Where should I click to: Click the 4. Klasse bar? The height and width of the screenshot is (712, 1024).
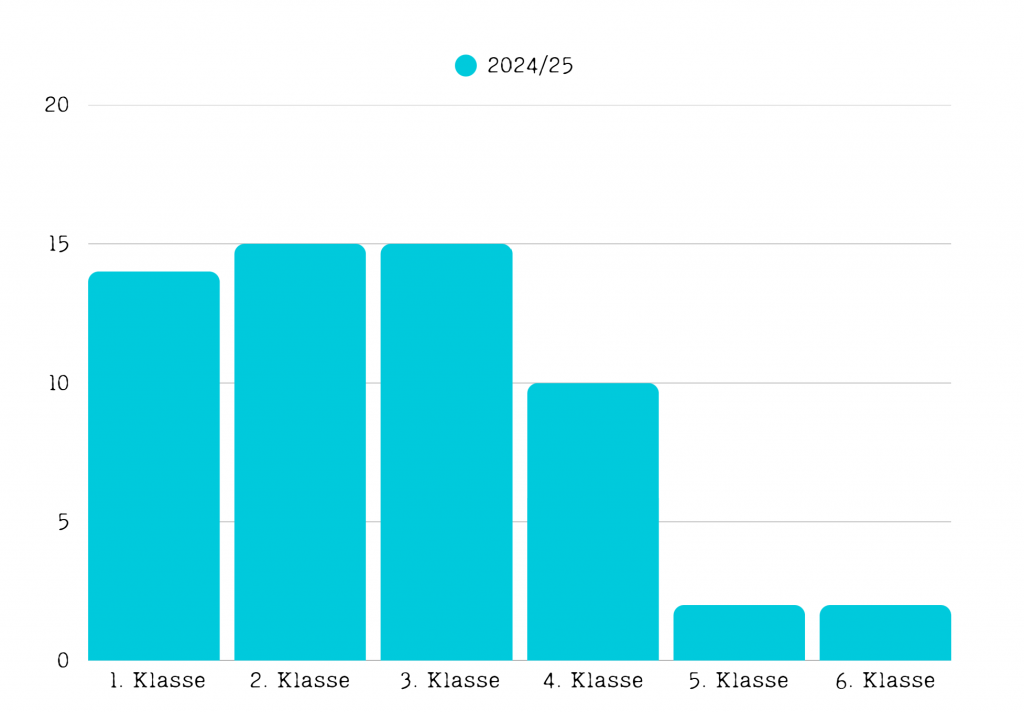click(x=593, y=521)
